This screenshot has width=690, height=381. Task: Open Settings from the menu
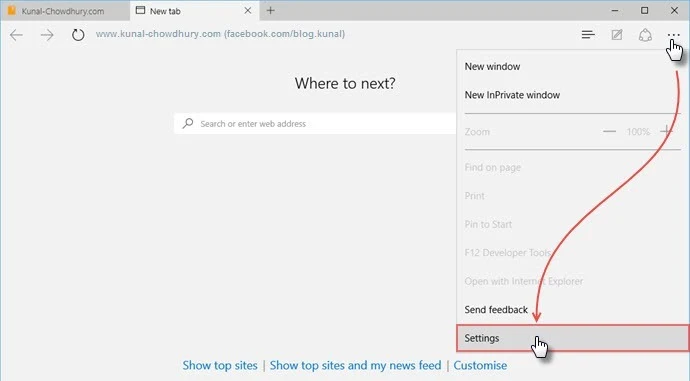[x=573, y=338]
